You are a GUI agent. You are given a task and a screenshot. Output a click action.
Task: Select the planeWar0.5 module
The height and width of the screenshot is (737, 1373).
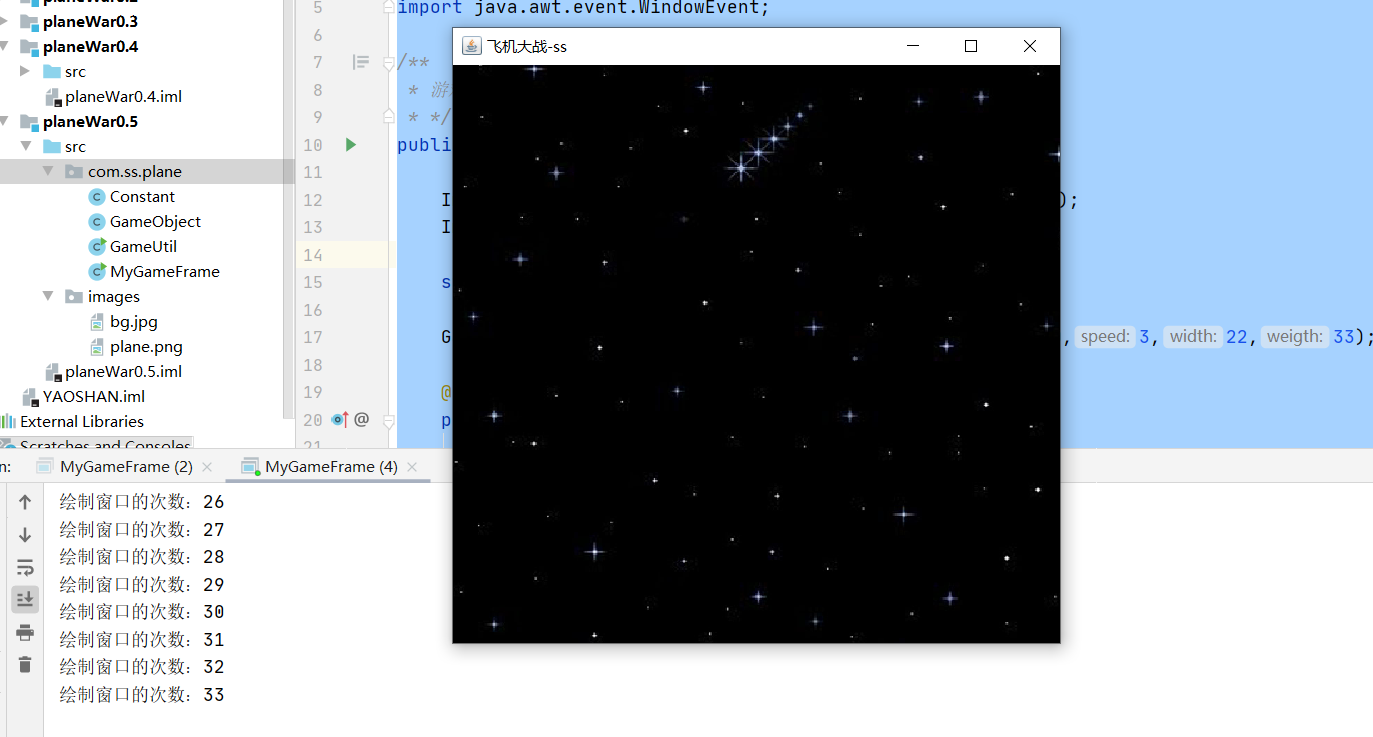pos(90,122)
